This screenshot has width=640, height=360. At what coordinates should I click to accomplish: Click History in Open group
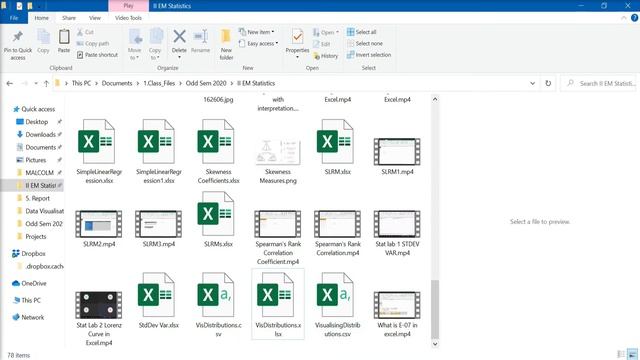326,56
